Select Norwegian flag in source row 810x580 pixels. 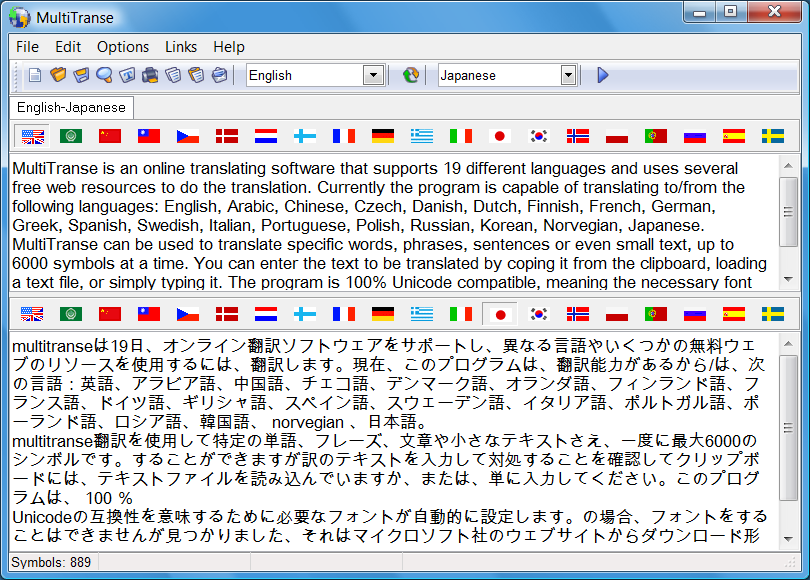(x=578, y=136)
